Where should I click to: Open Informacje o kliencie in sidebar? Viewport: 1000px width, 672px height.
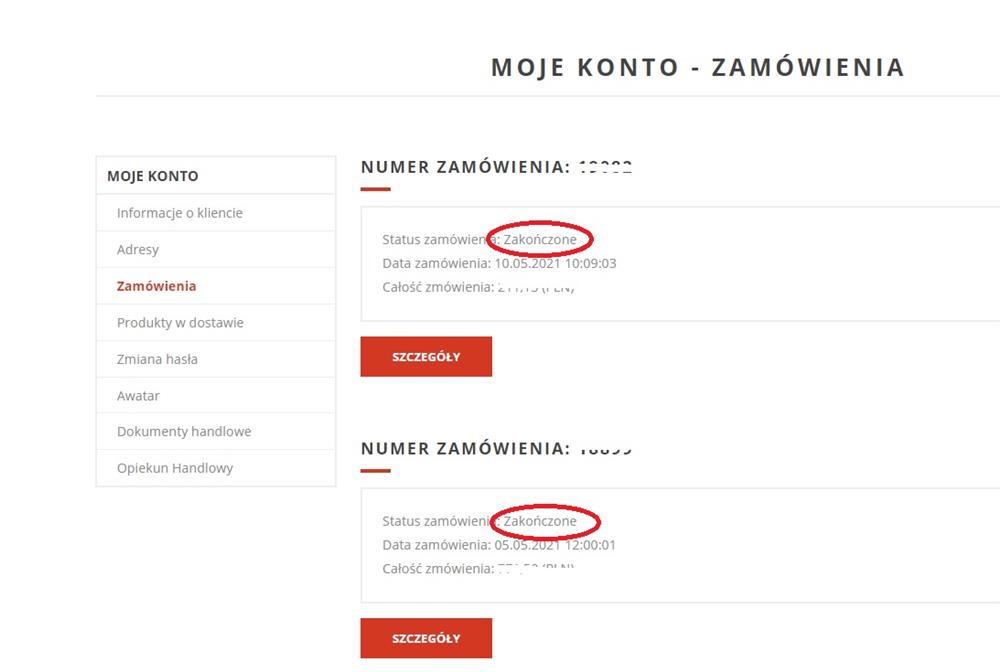tap(180, 213)
